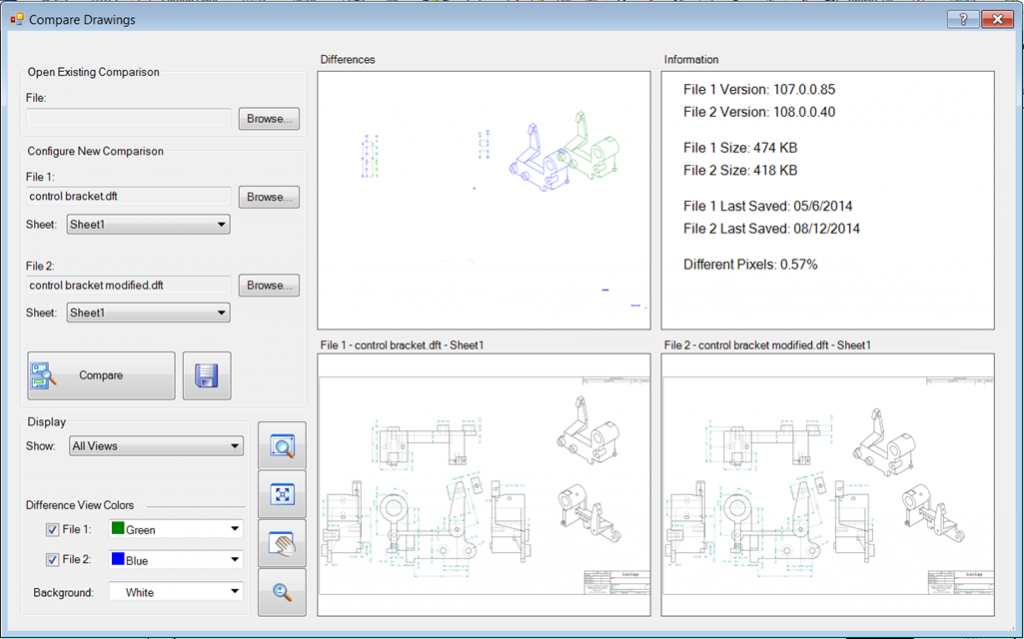Click the text File 1 Version: 107.0.0.85

point(759,90)
